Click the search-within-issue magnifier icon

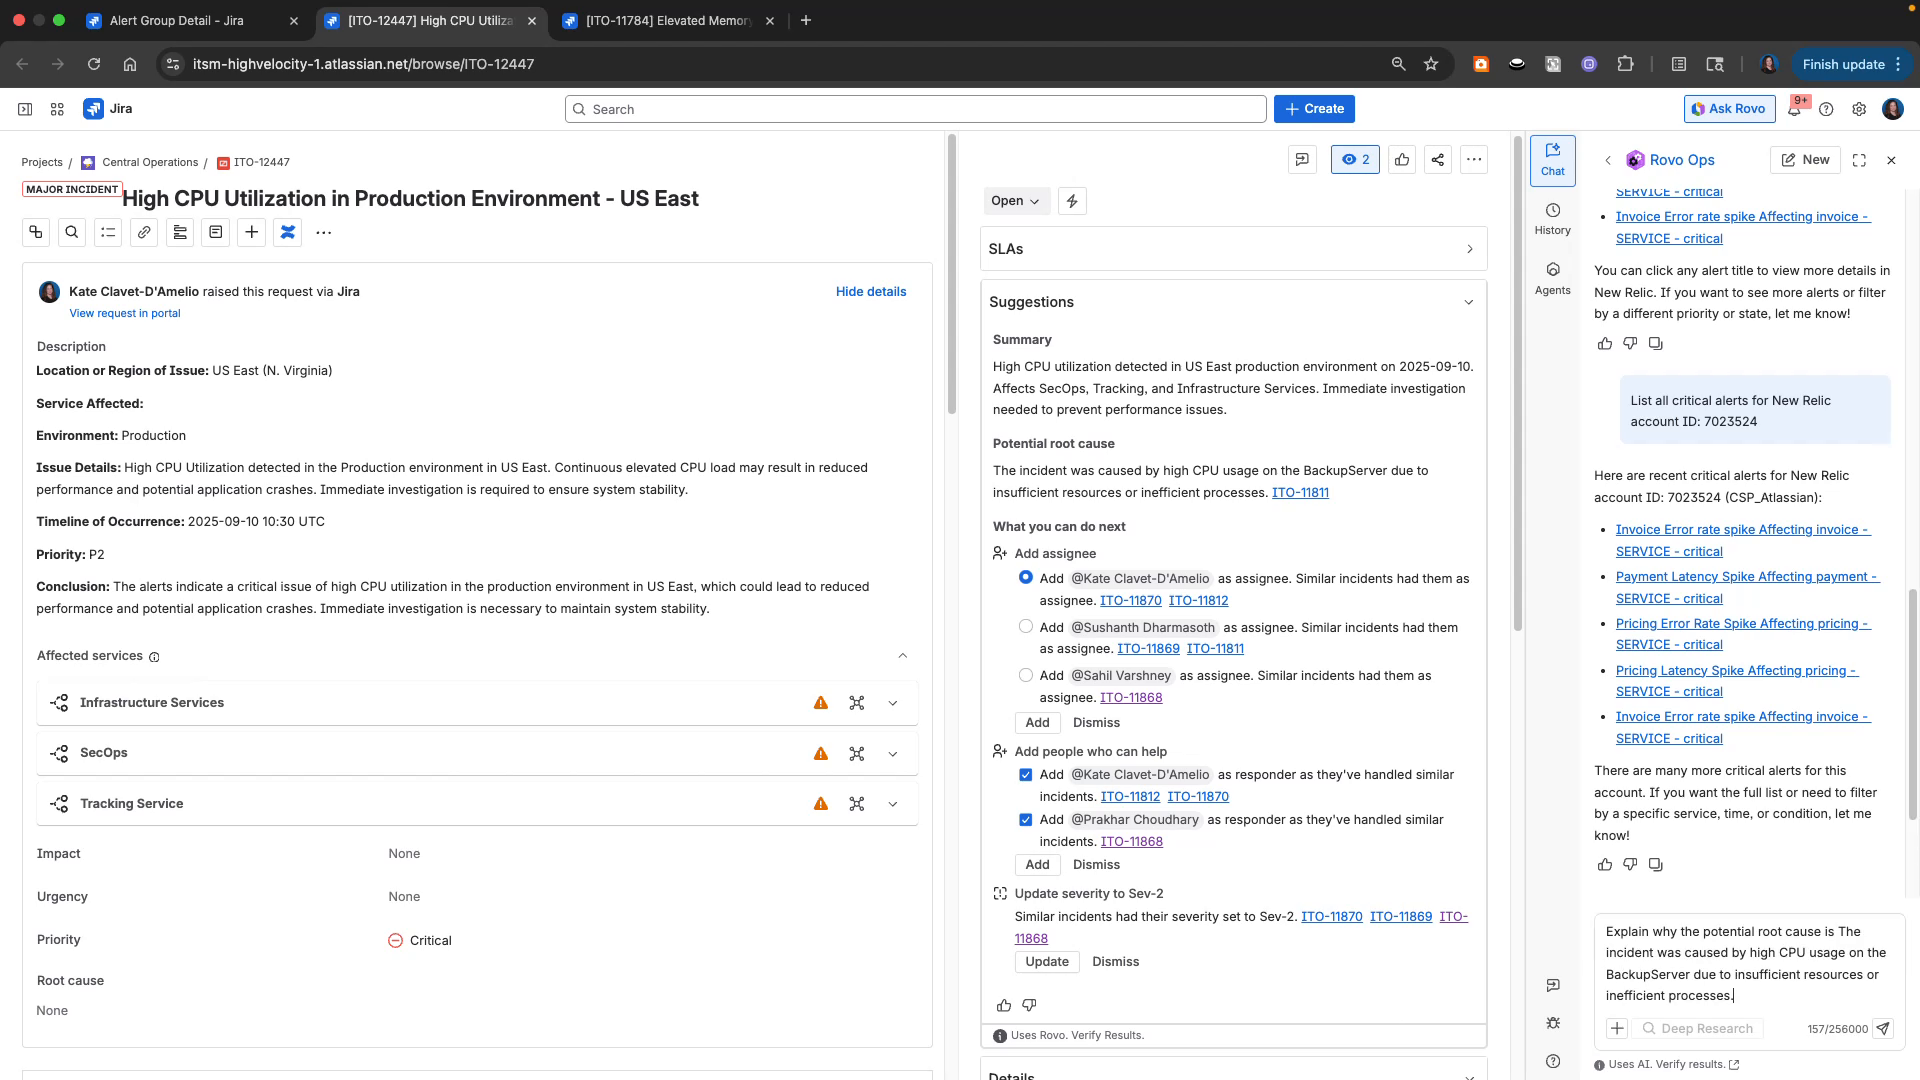72,232
